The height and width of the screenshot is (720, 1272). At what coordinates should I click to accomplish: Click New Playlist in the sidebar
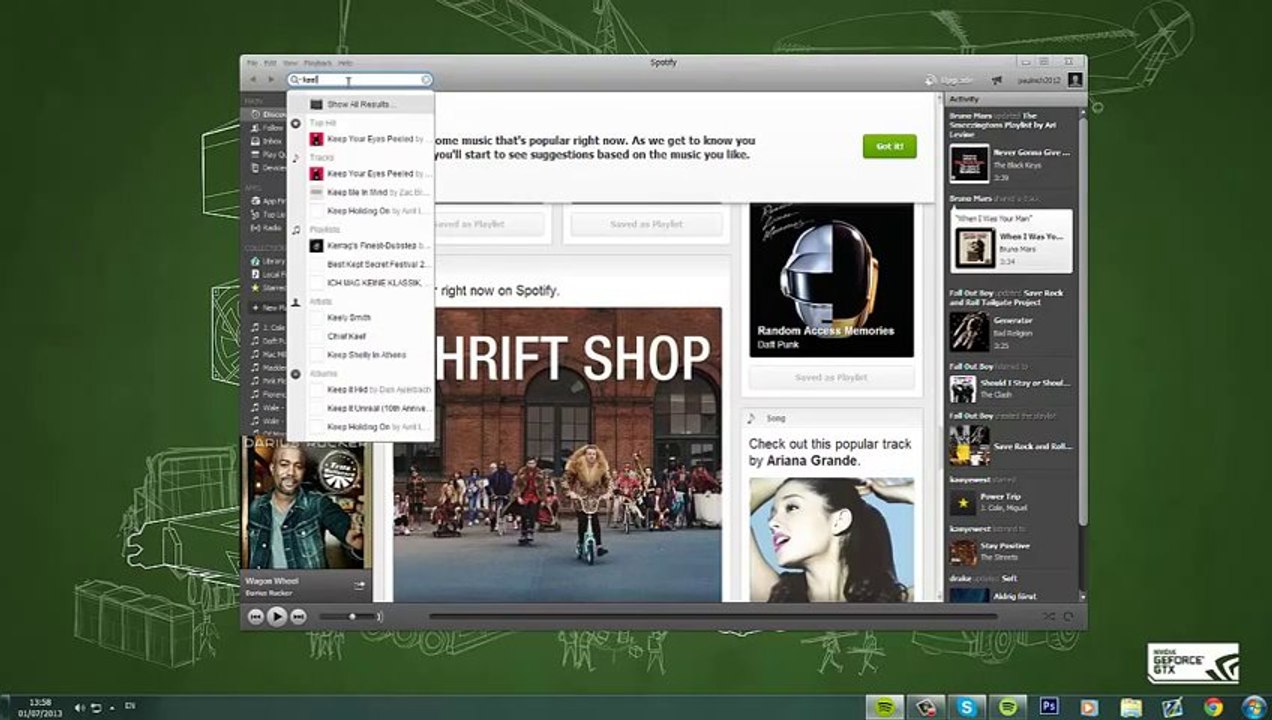(267, 308)
